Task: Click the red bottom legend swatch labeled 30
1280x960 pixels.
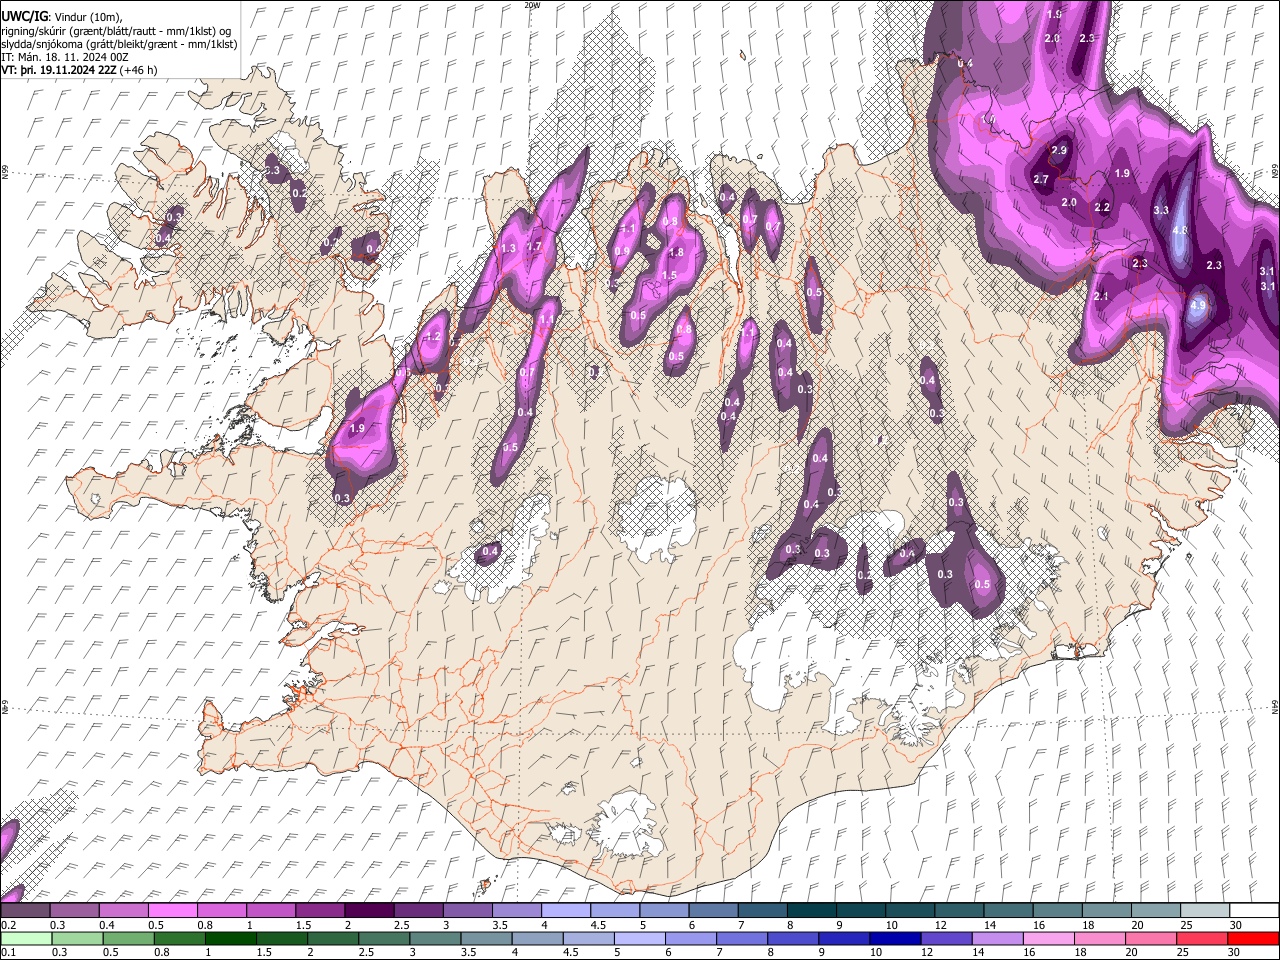Action: (x=1254, y=938)
